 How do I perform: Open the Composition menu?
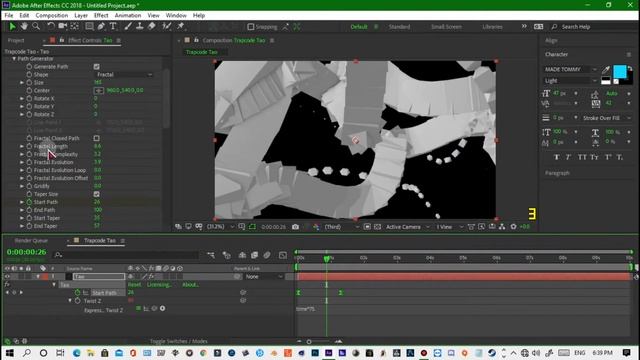51,16
